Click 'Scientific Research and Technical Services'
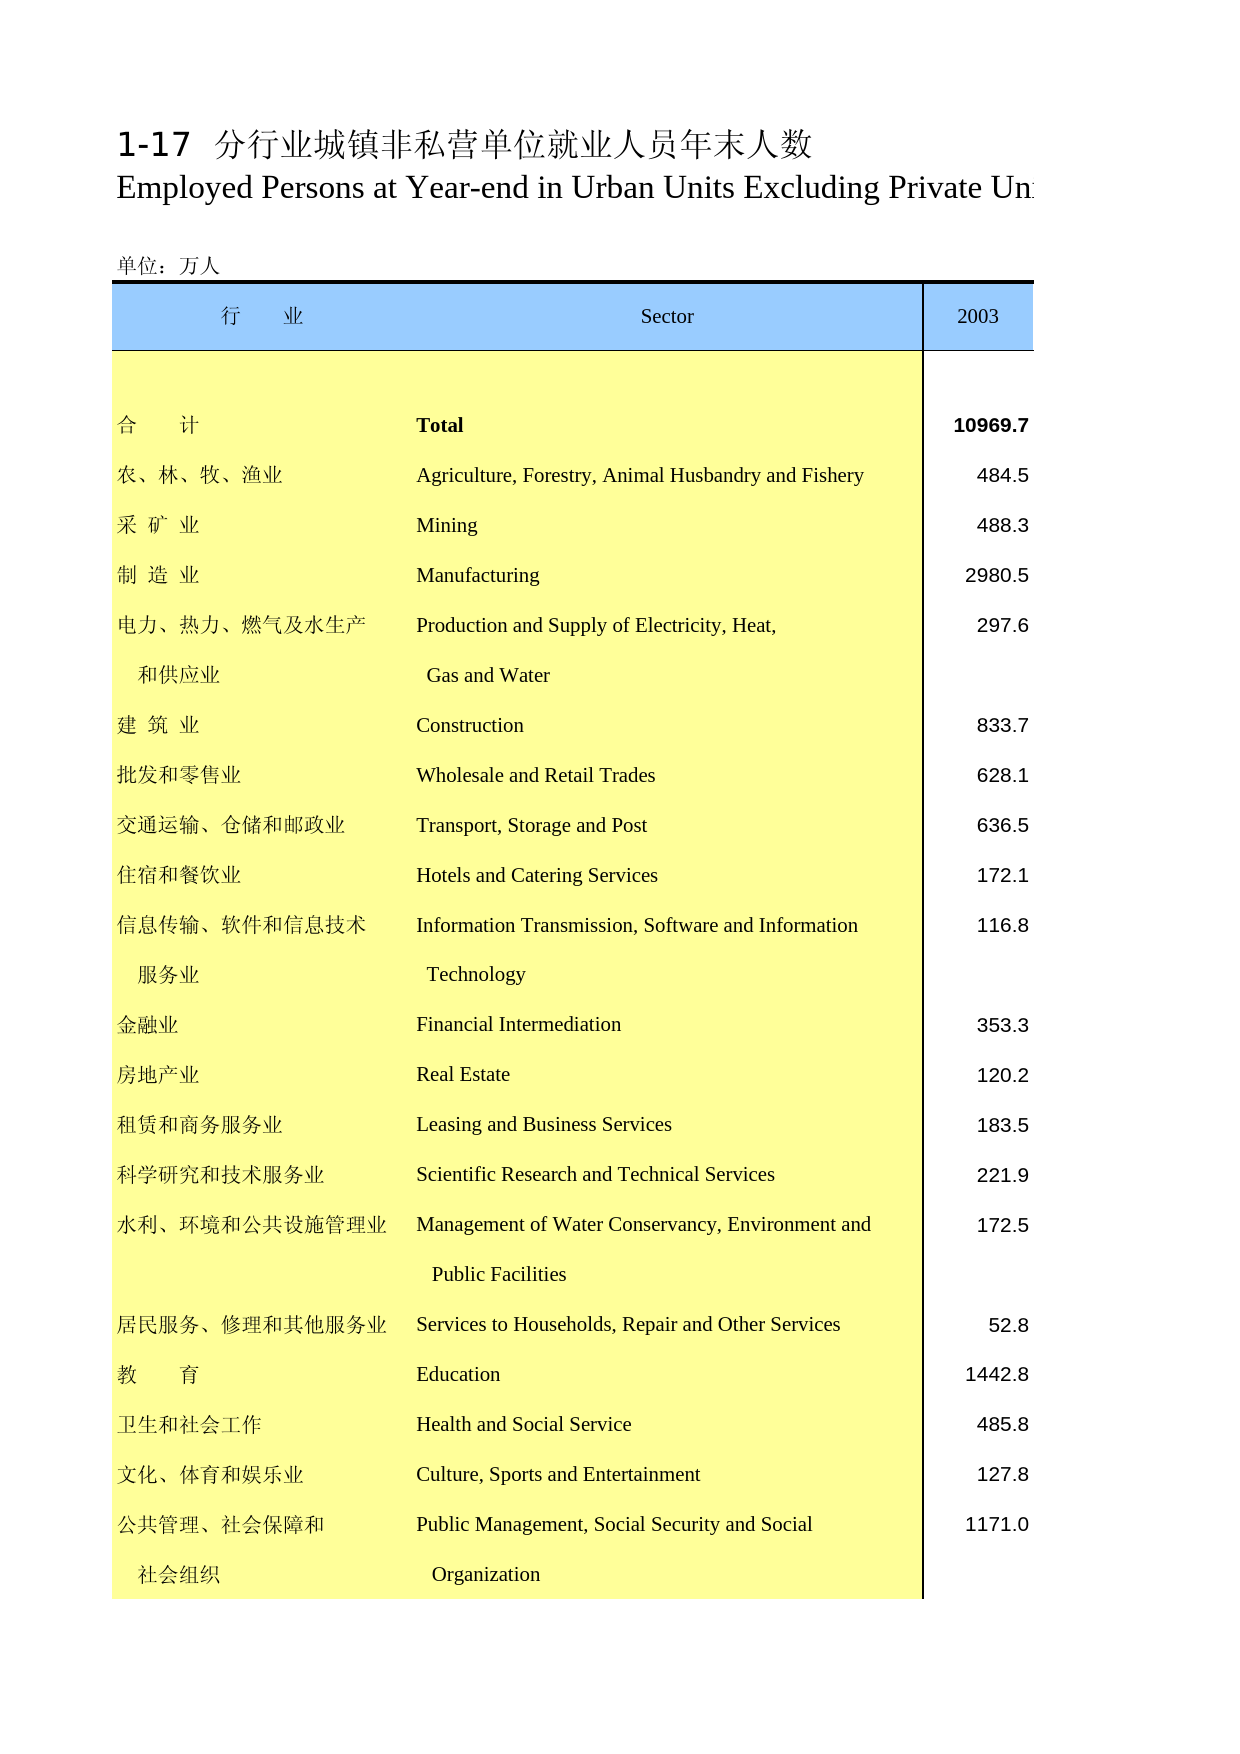The image size is (1240, 1754). coord(595,1174)
